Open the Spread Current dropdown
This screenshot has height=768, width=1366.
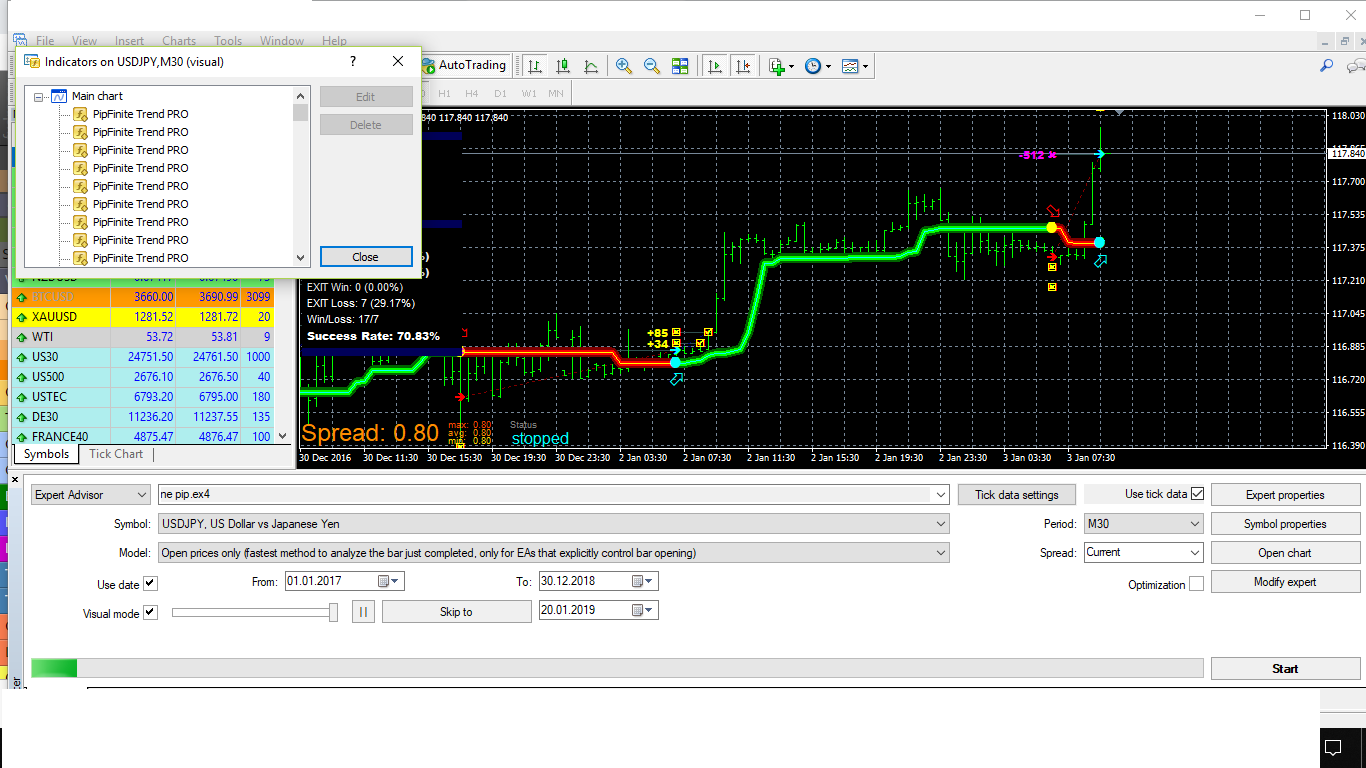coord(1194,552)
